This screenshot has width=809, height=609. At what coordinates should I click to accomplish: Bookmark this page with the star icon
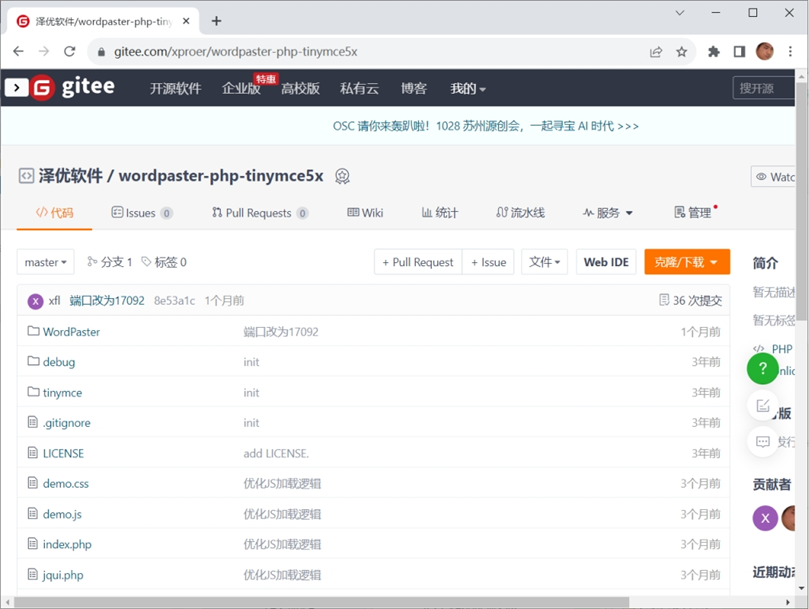tap(682, 52)
